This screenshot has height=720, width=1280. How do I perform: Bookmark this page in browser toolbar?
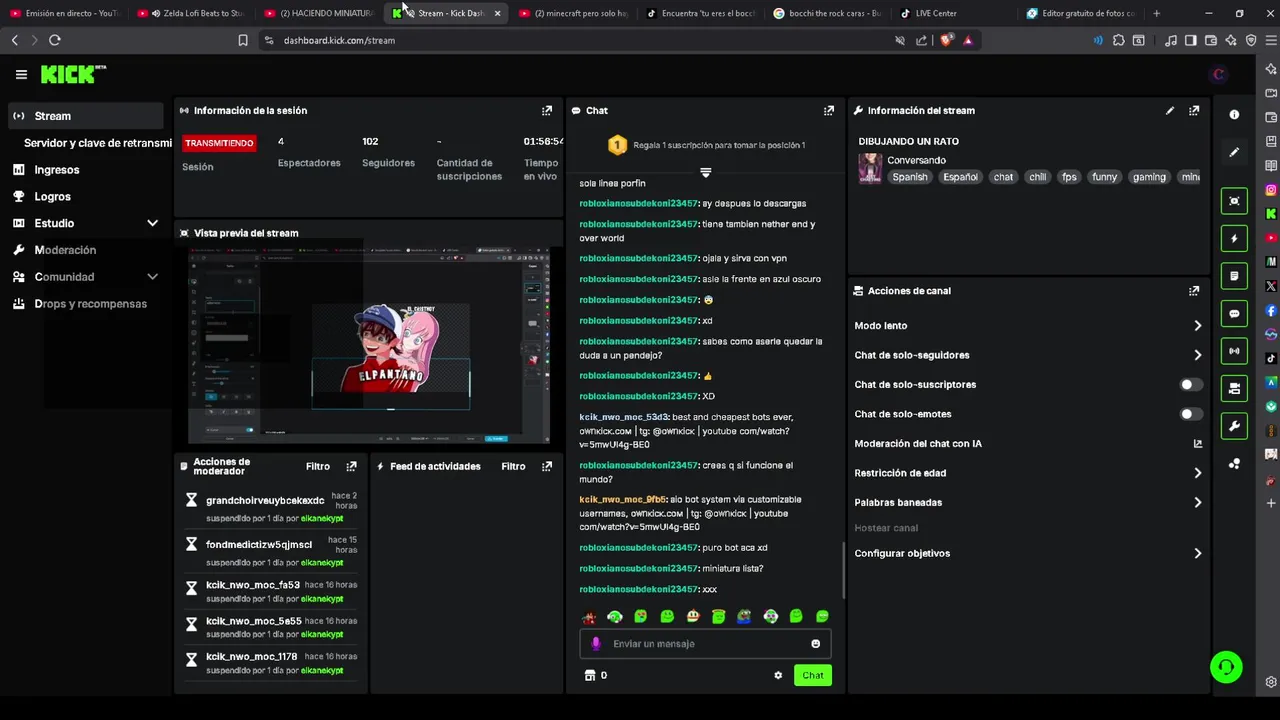(x=243, y=40)
